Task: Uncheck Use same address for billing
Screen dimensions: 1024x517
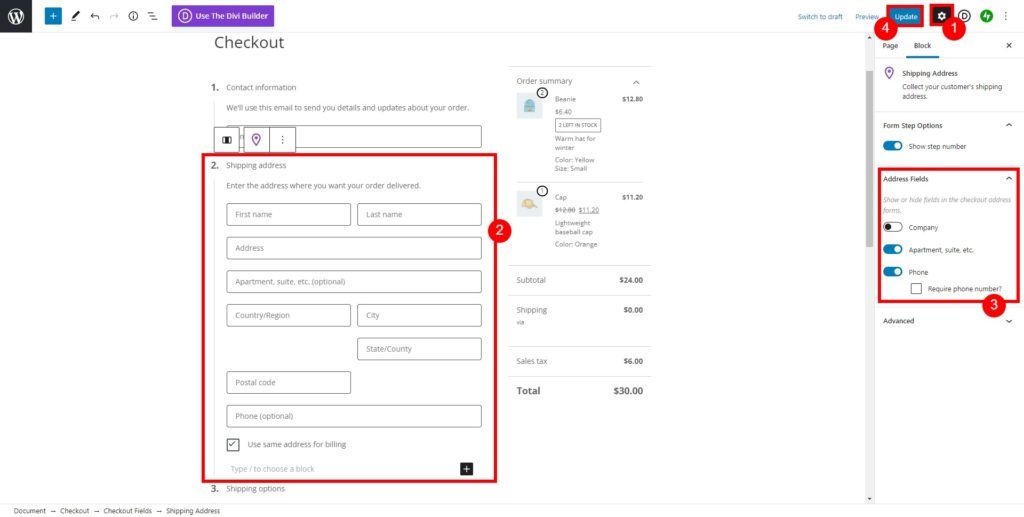Action: (x=233, y=445)
